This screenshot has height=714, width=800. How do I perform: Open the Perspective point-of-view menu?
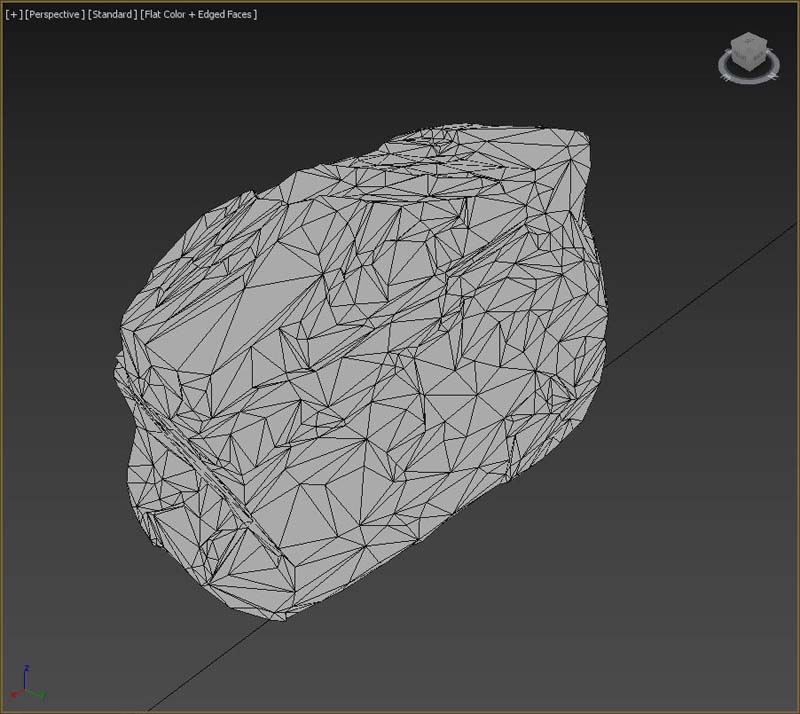53,15
